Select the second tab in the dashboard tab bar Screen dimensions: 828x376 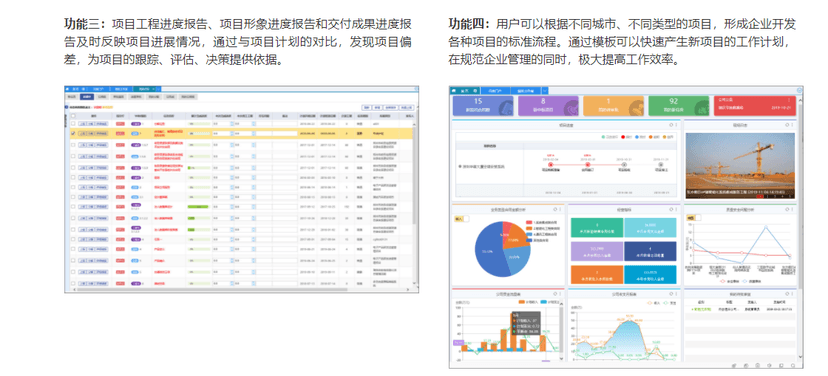(x=495, y=91)
